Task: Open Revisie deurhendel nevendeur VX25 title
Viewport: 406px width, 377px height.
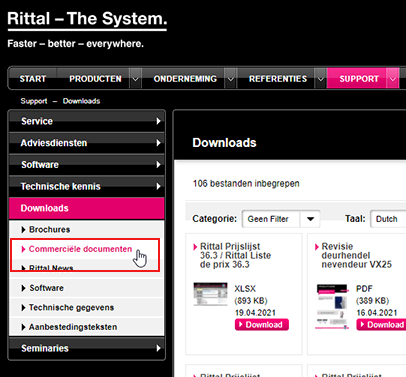Action: tap(357, 255)
